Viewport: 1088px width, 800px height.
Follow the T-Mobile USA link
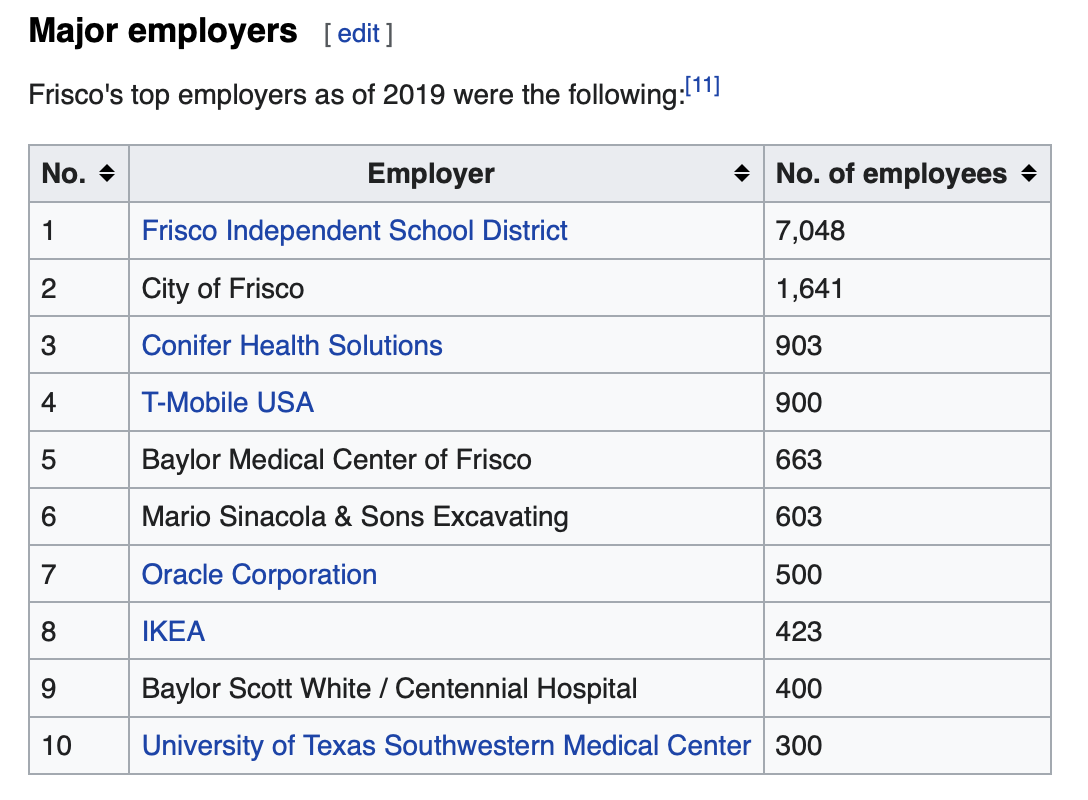pos(228,402)
